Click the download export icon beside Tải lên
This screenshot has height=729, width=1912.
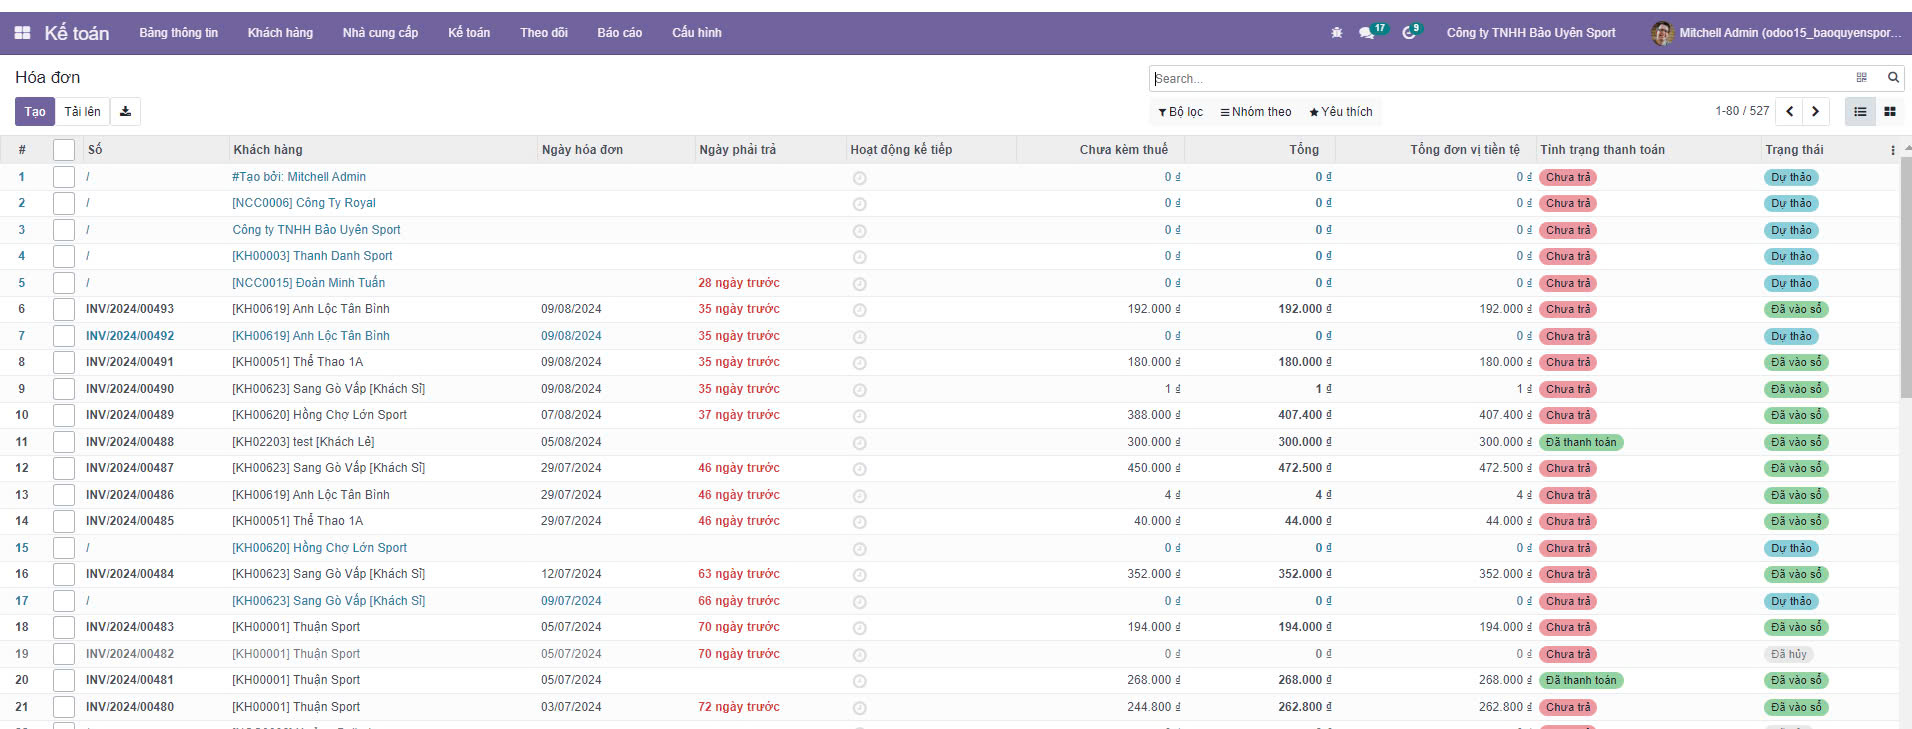(125, 112)
